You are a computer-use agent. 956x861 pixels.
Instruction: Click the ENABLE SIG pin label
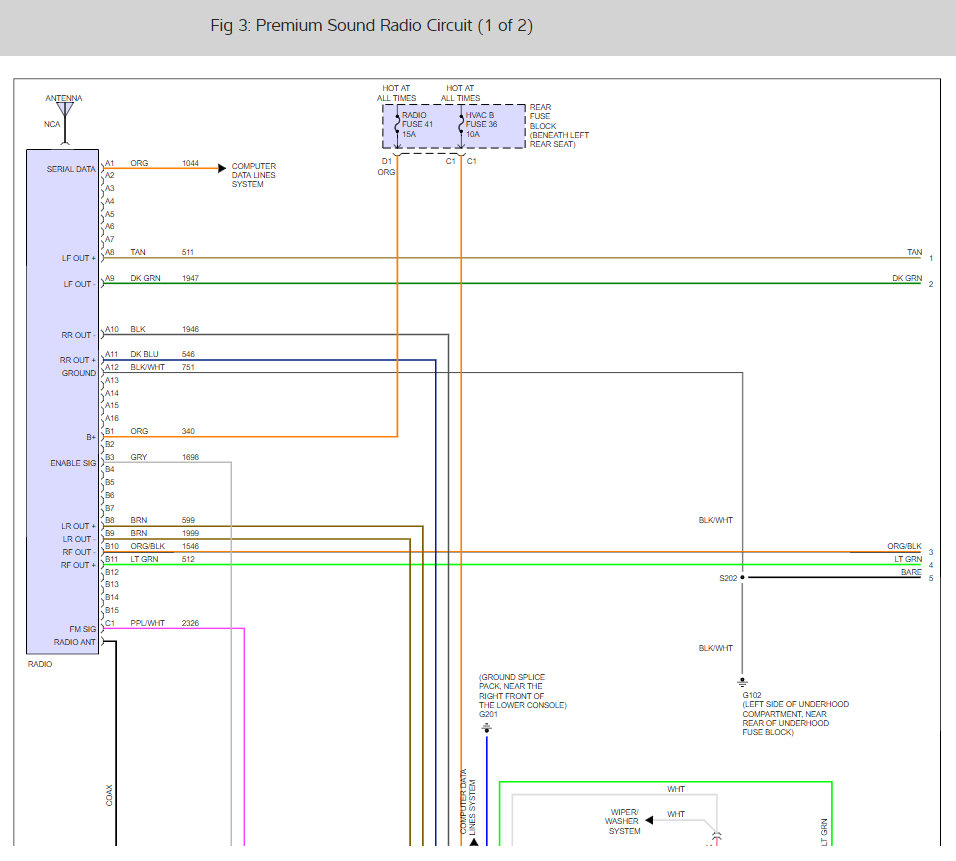coord(73,463)
